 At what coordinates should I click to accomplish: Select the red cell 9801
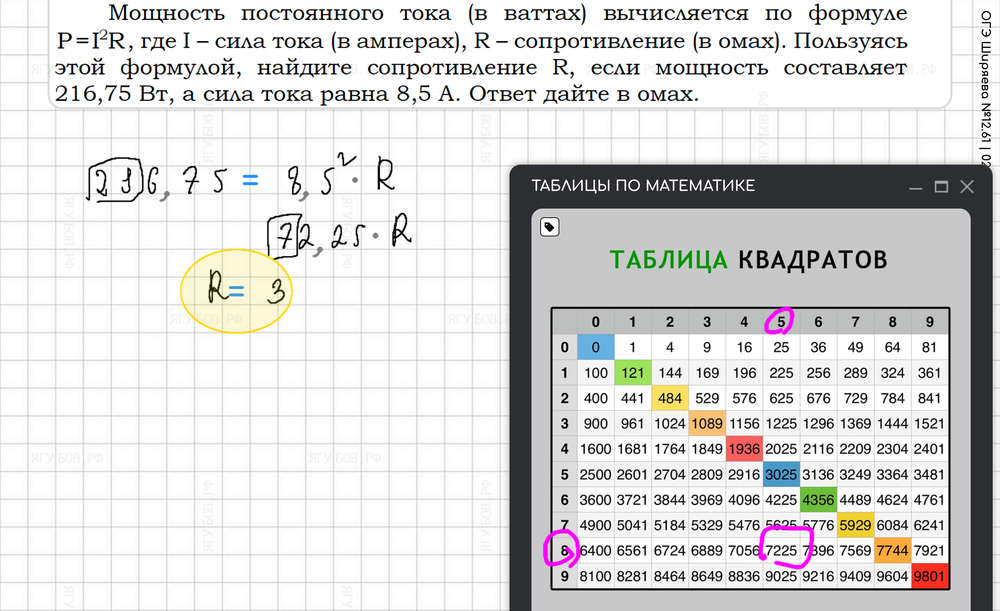click(931, 577)
